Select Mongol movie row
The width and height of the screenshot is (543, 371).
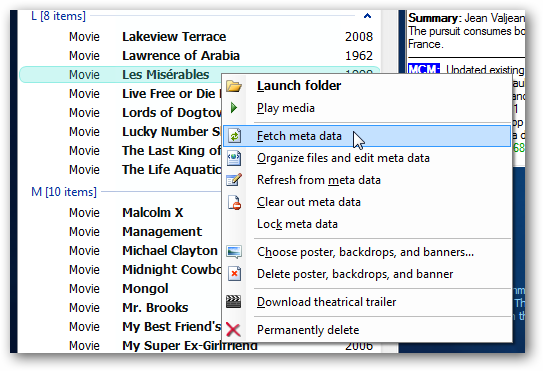[x=121, y=289]
